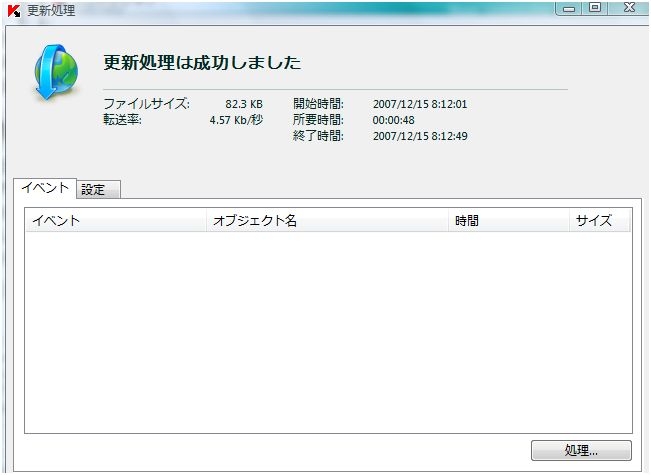Sort by the 時間 column header

[509, 220]
